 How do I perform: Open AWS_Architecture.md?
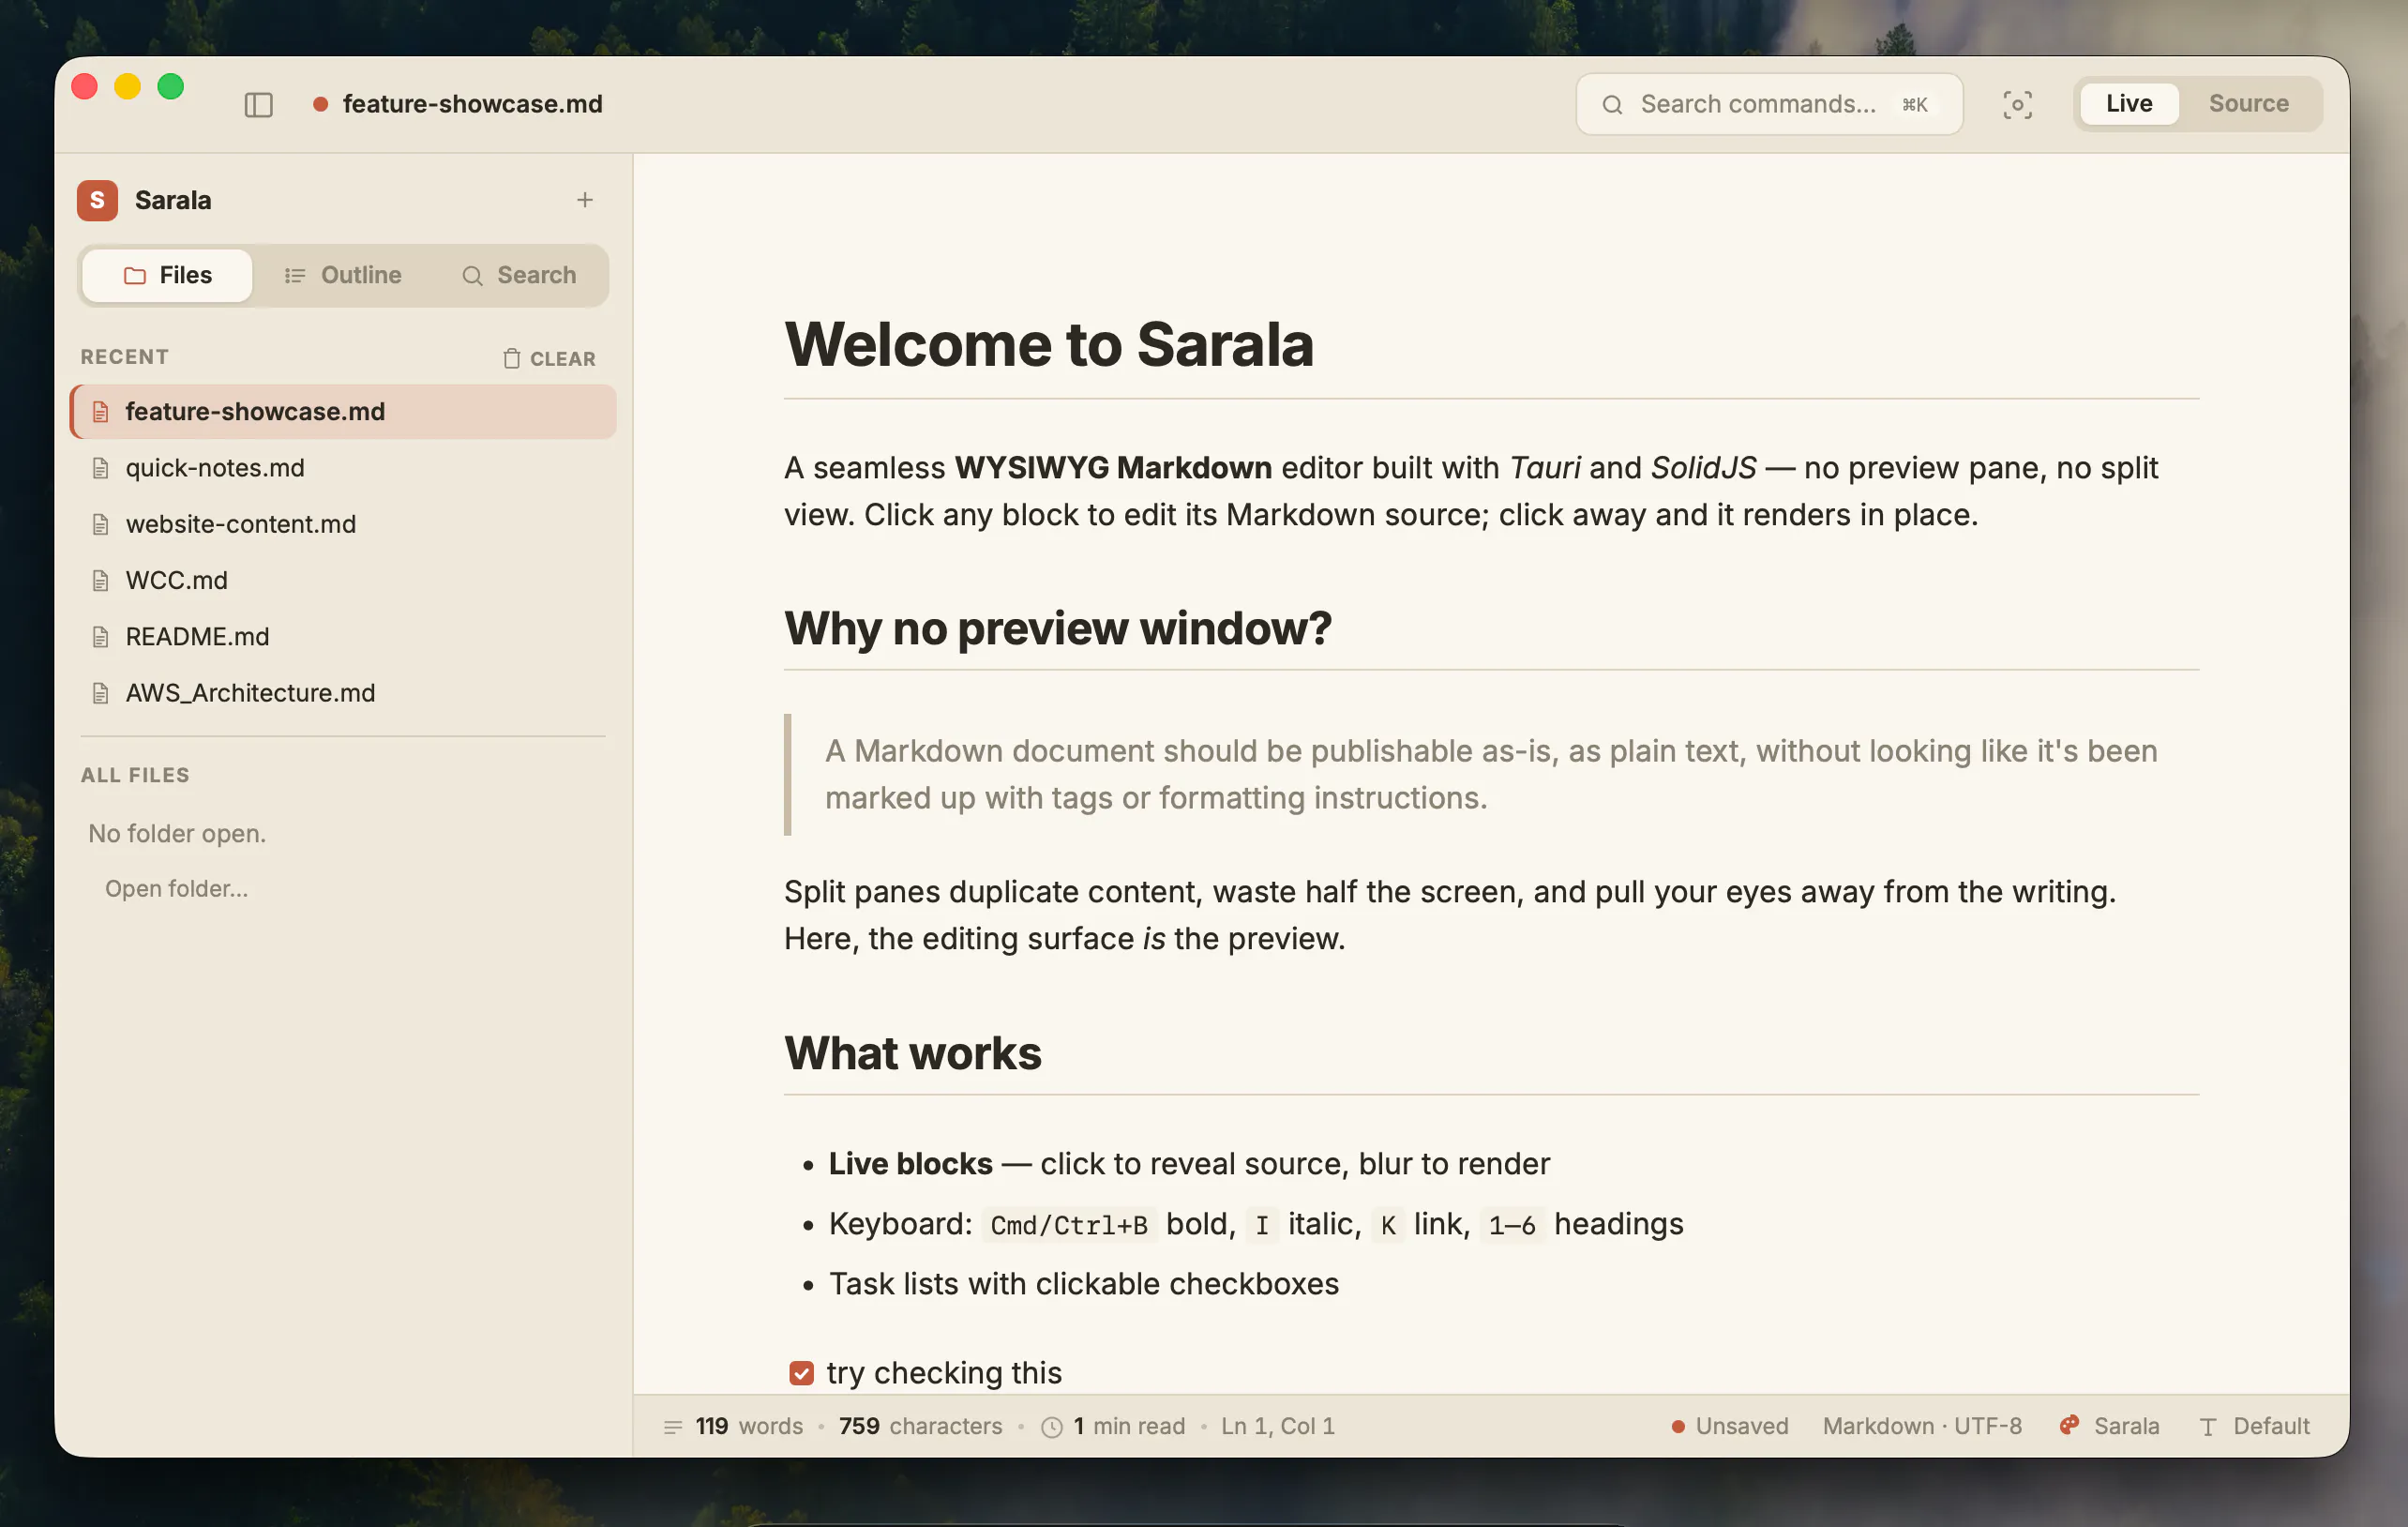point(343,692)
